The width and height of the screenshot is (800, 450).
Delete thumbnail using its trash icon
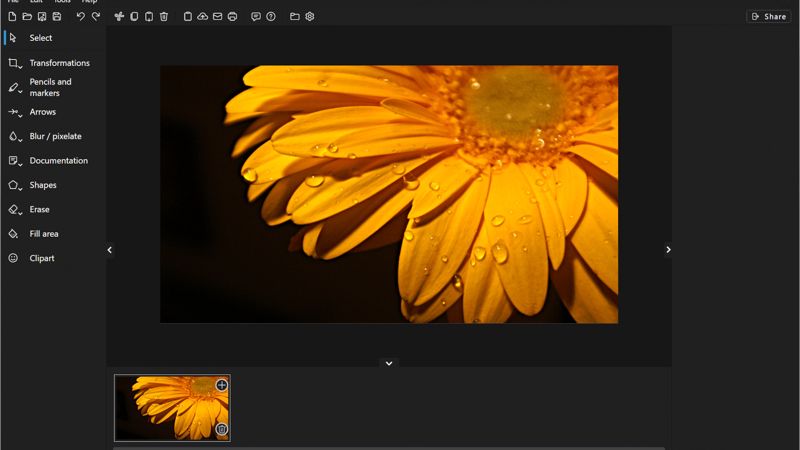pos(221,430)
